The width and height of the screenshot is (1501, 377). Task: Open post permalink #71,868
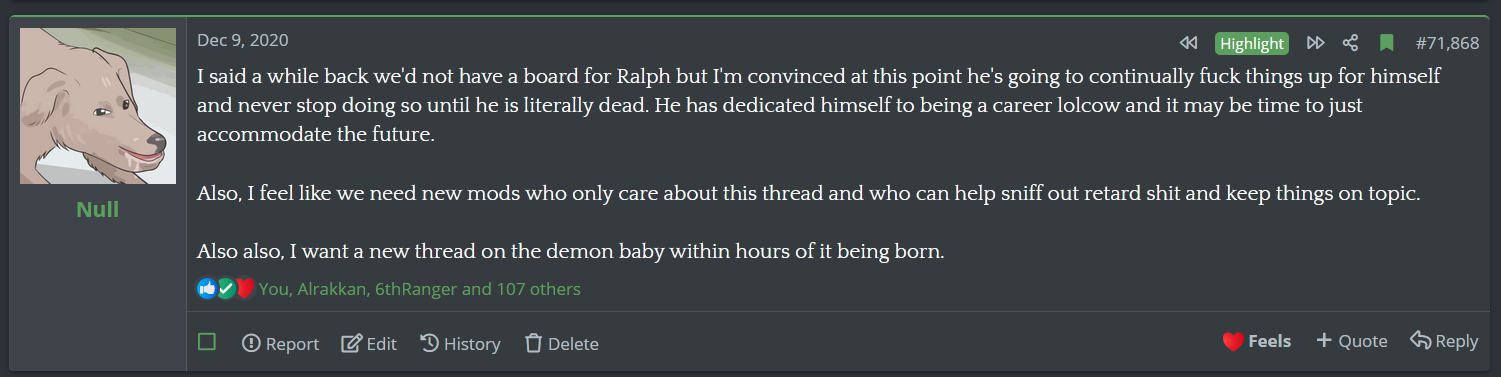(x=1447, y=43)
